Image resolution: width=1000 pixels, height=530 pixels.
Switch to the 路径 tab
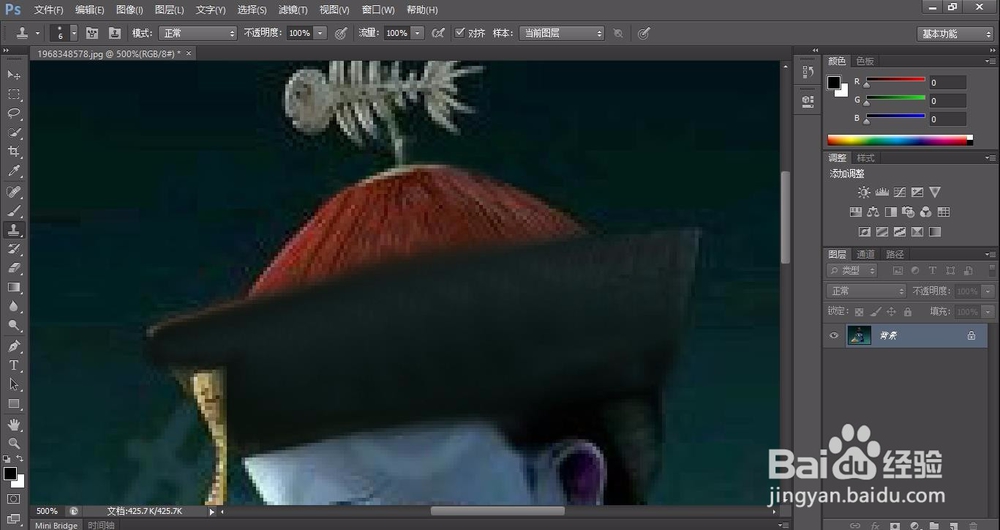[895, 254]
